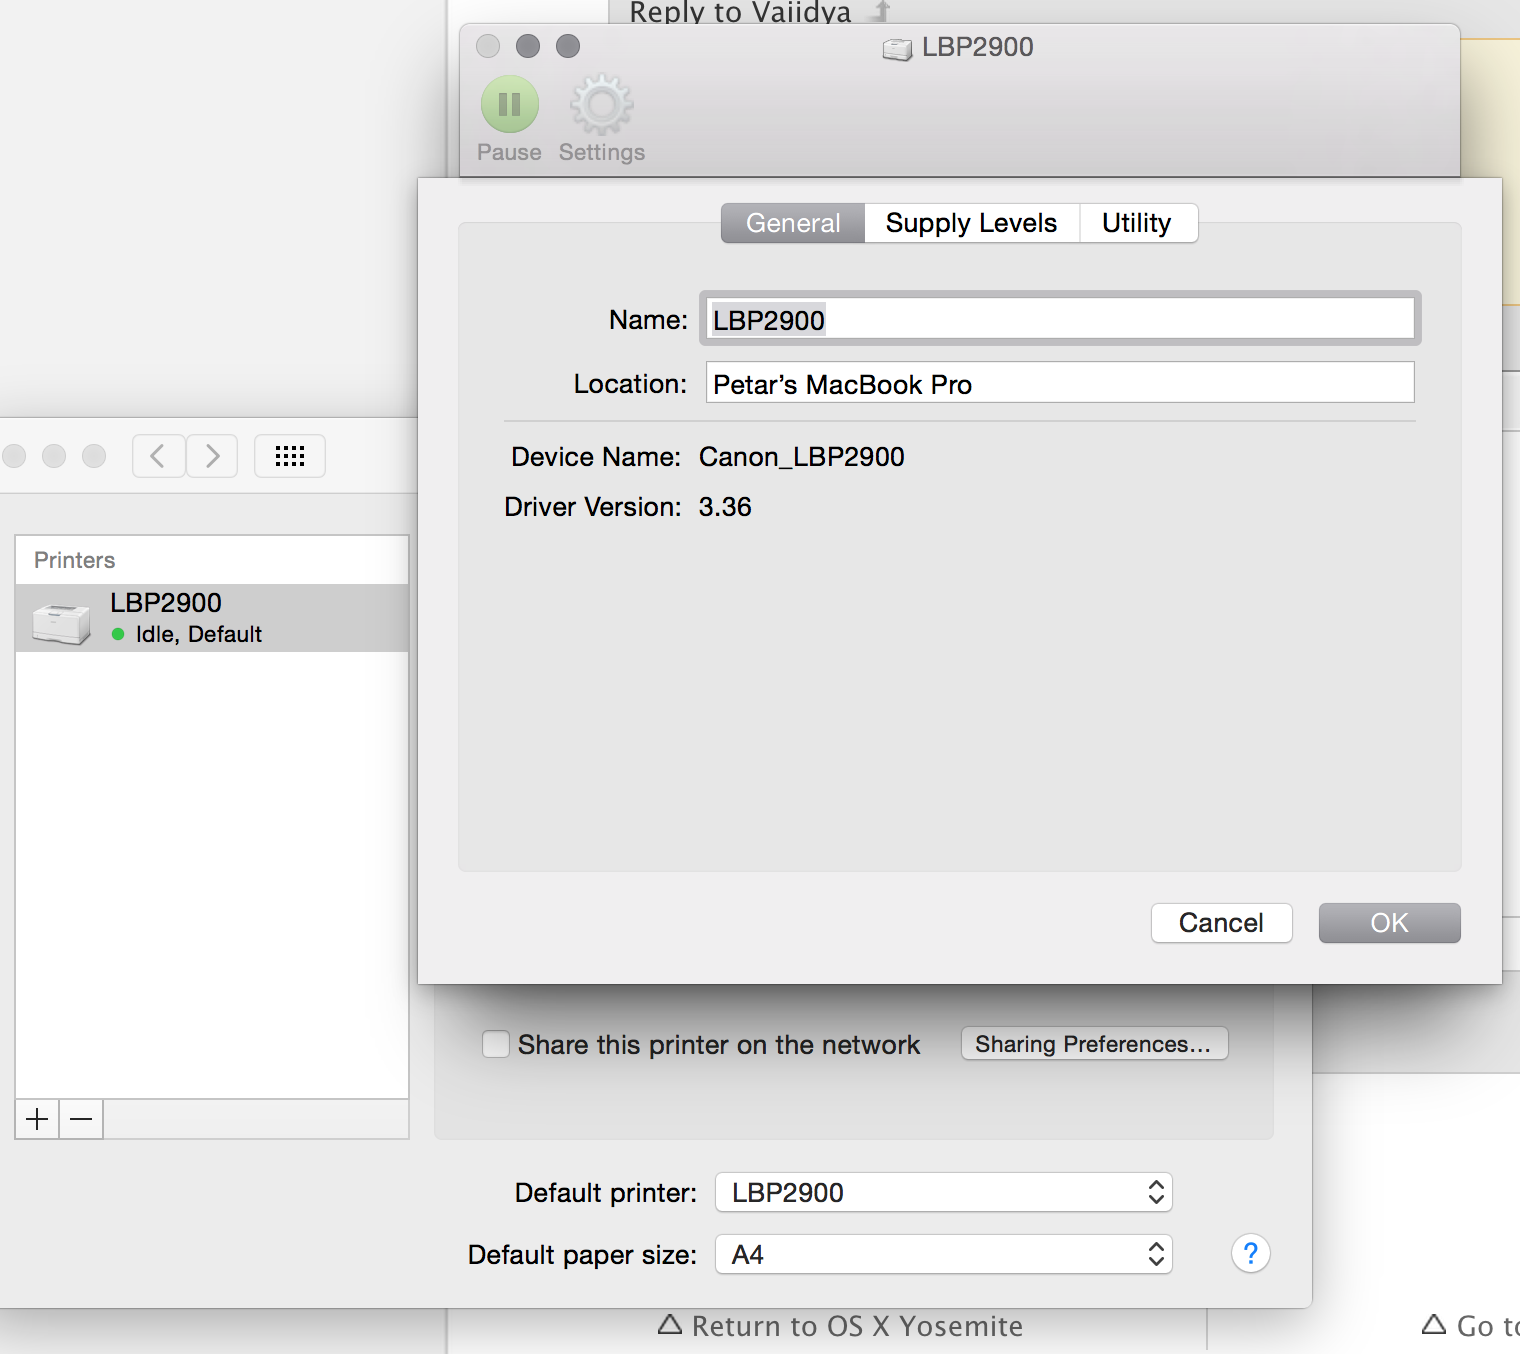Click the Location field
1520x1354 pixels.
[x=1060, y=383]
